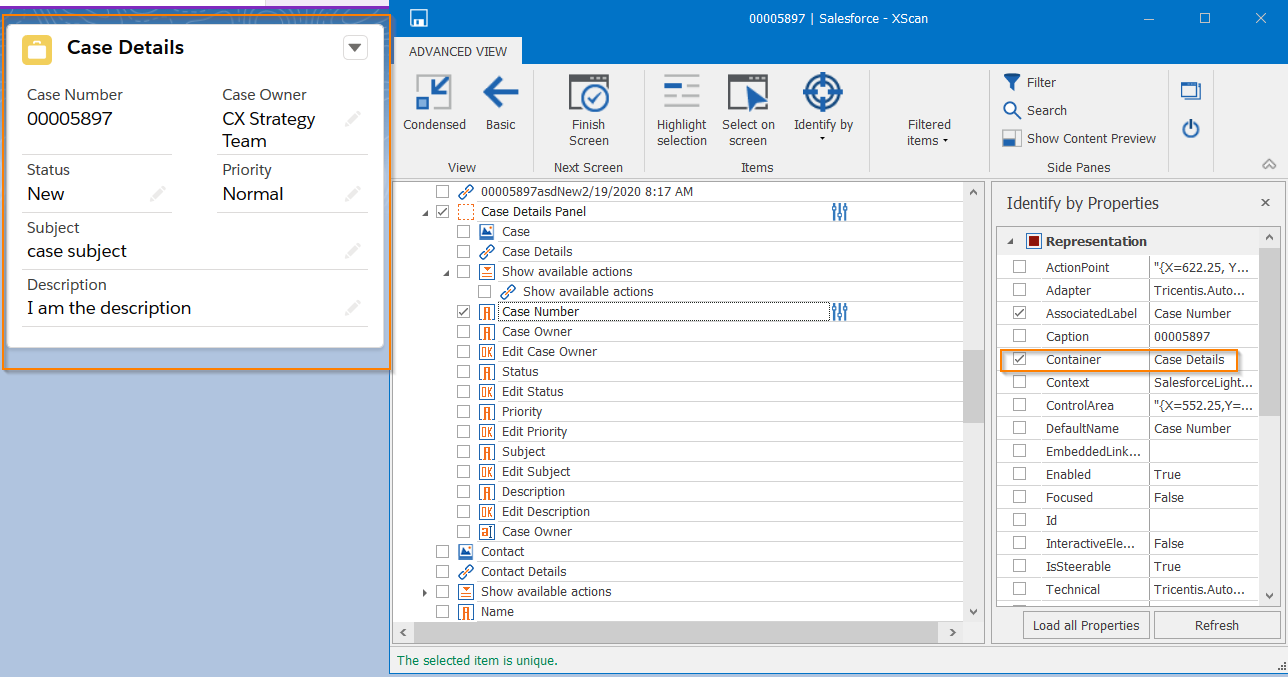1288x678 pixels.
Task: Open Case Details card dropdown menu
Action: [x=355, y=47]
